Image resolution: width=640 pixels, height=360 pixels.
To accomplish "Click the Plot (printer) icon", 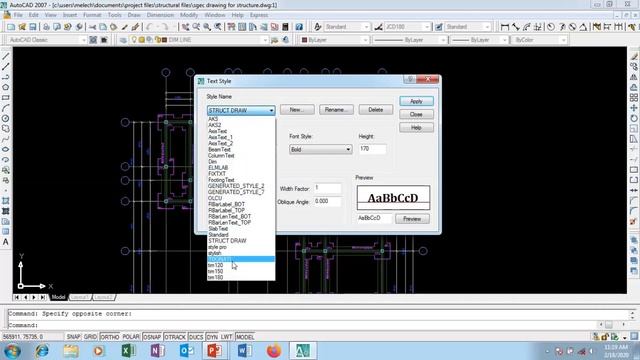I will tap(46, 27).
